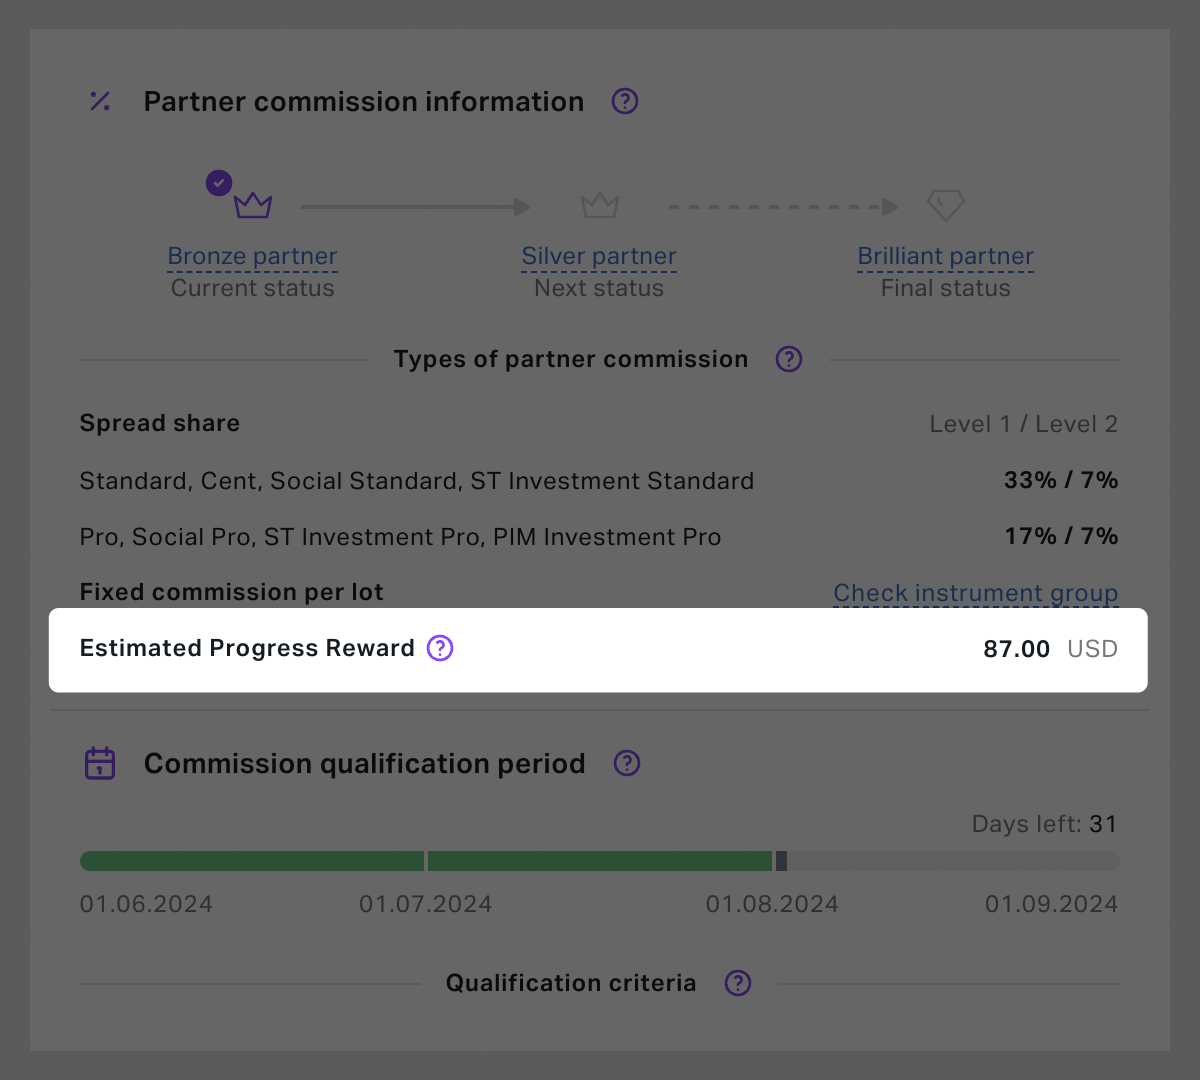This screenshot has height=1080, width=1200.
Task: Click the first green qualification progress segment
Action: (252, 861)
